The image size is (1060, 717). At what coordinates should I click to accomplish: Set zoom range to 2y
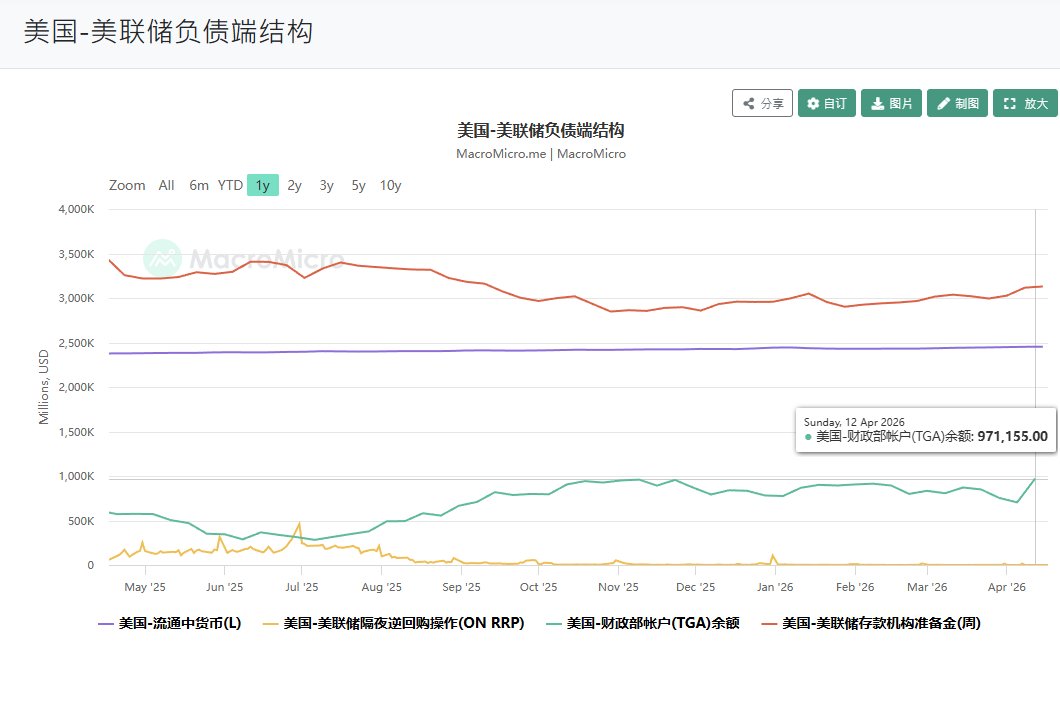click(294, 185)
